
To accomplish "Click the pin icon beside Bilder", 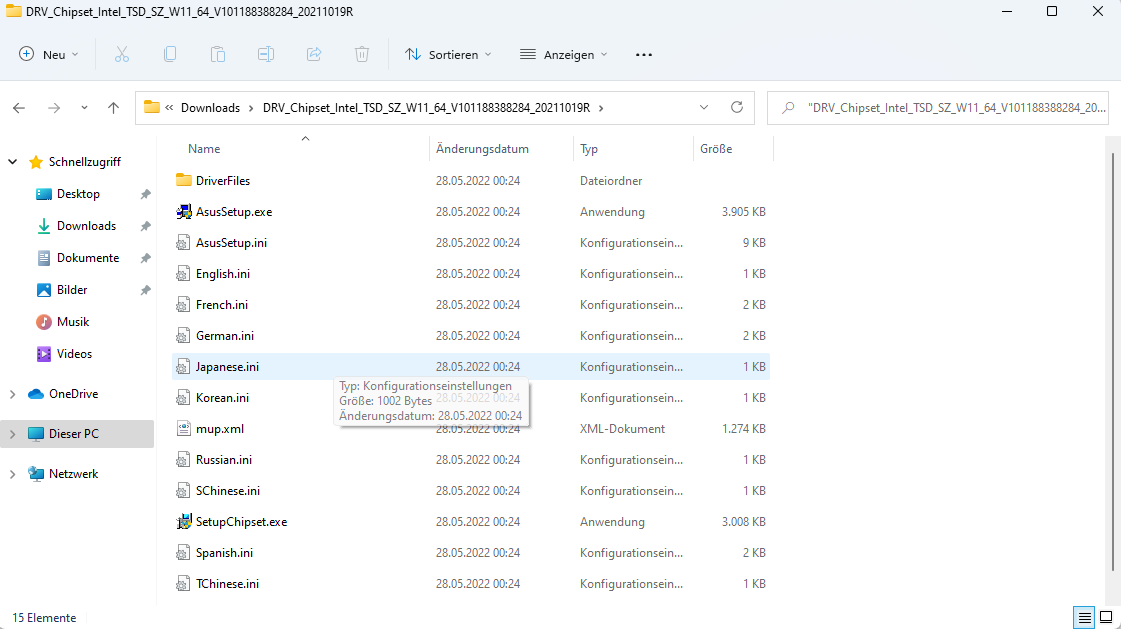I will click(x=145, y=290).
